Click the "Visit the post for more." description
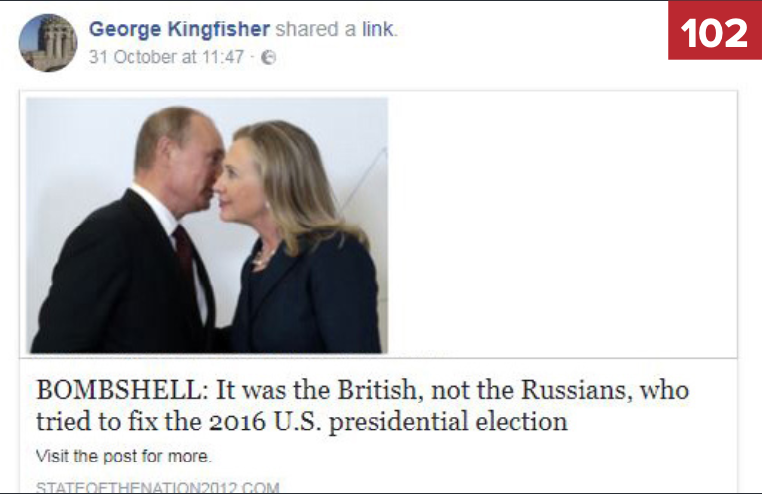 tap(123, 456)
